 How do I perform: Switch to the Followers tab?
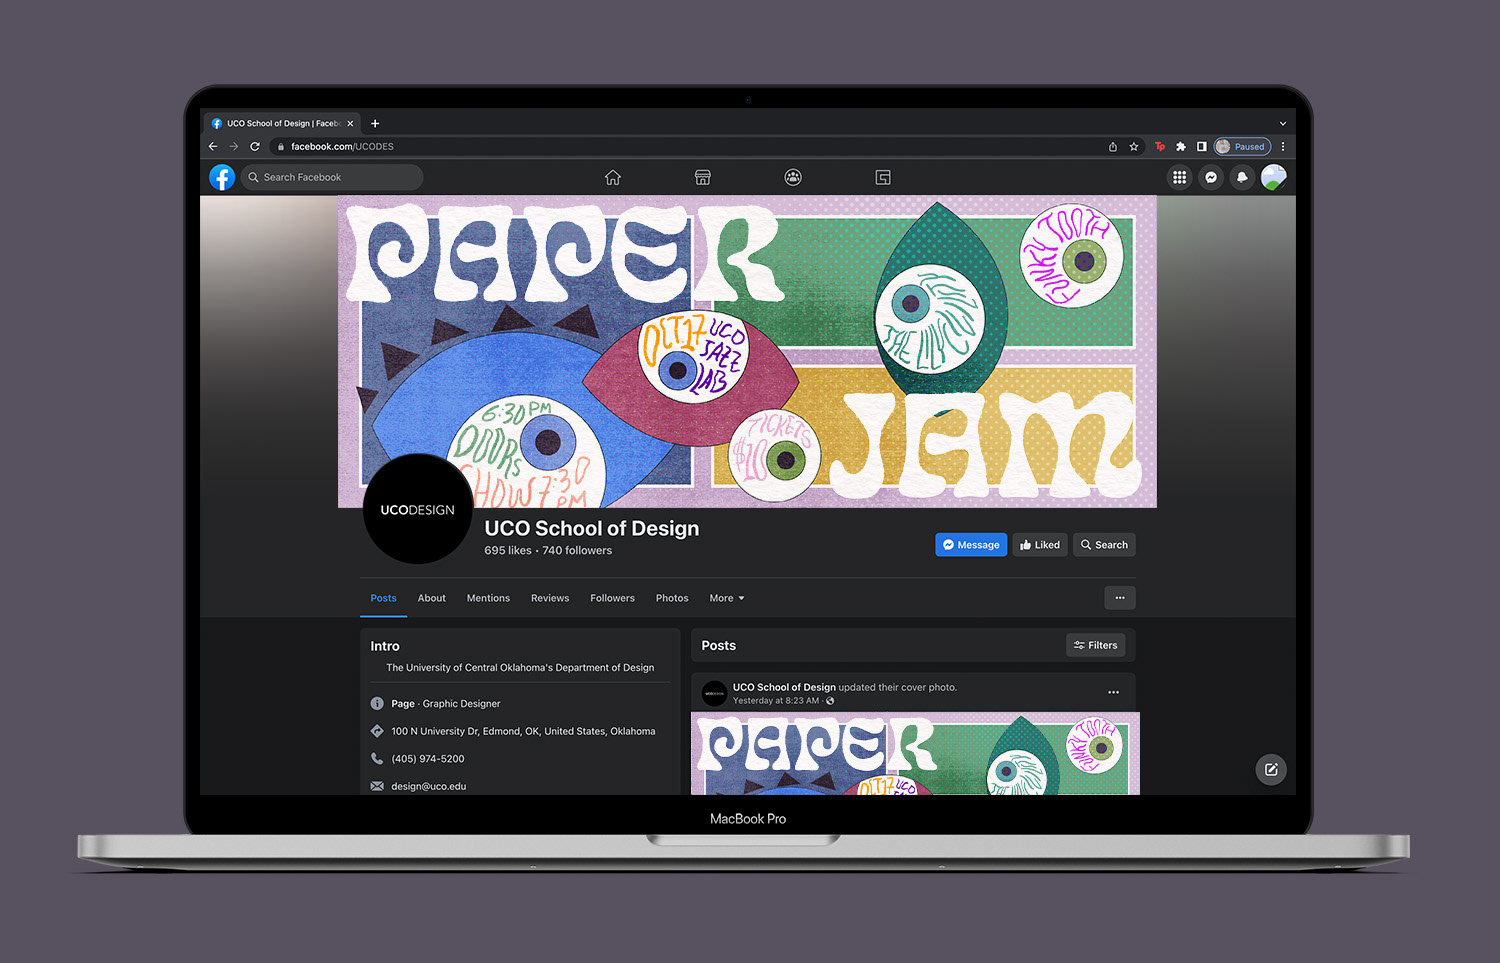click(x=612, y=598)
